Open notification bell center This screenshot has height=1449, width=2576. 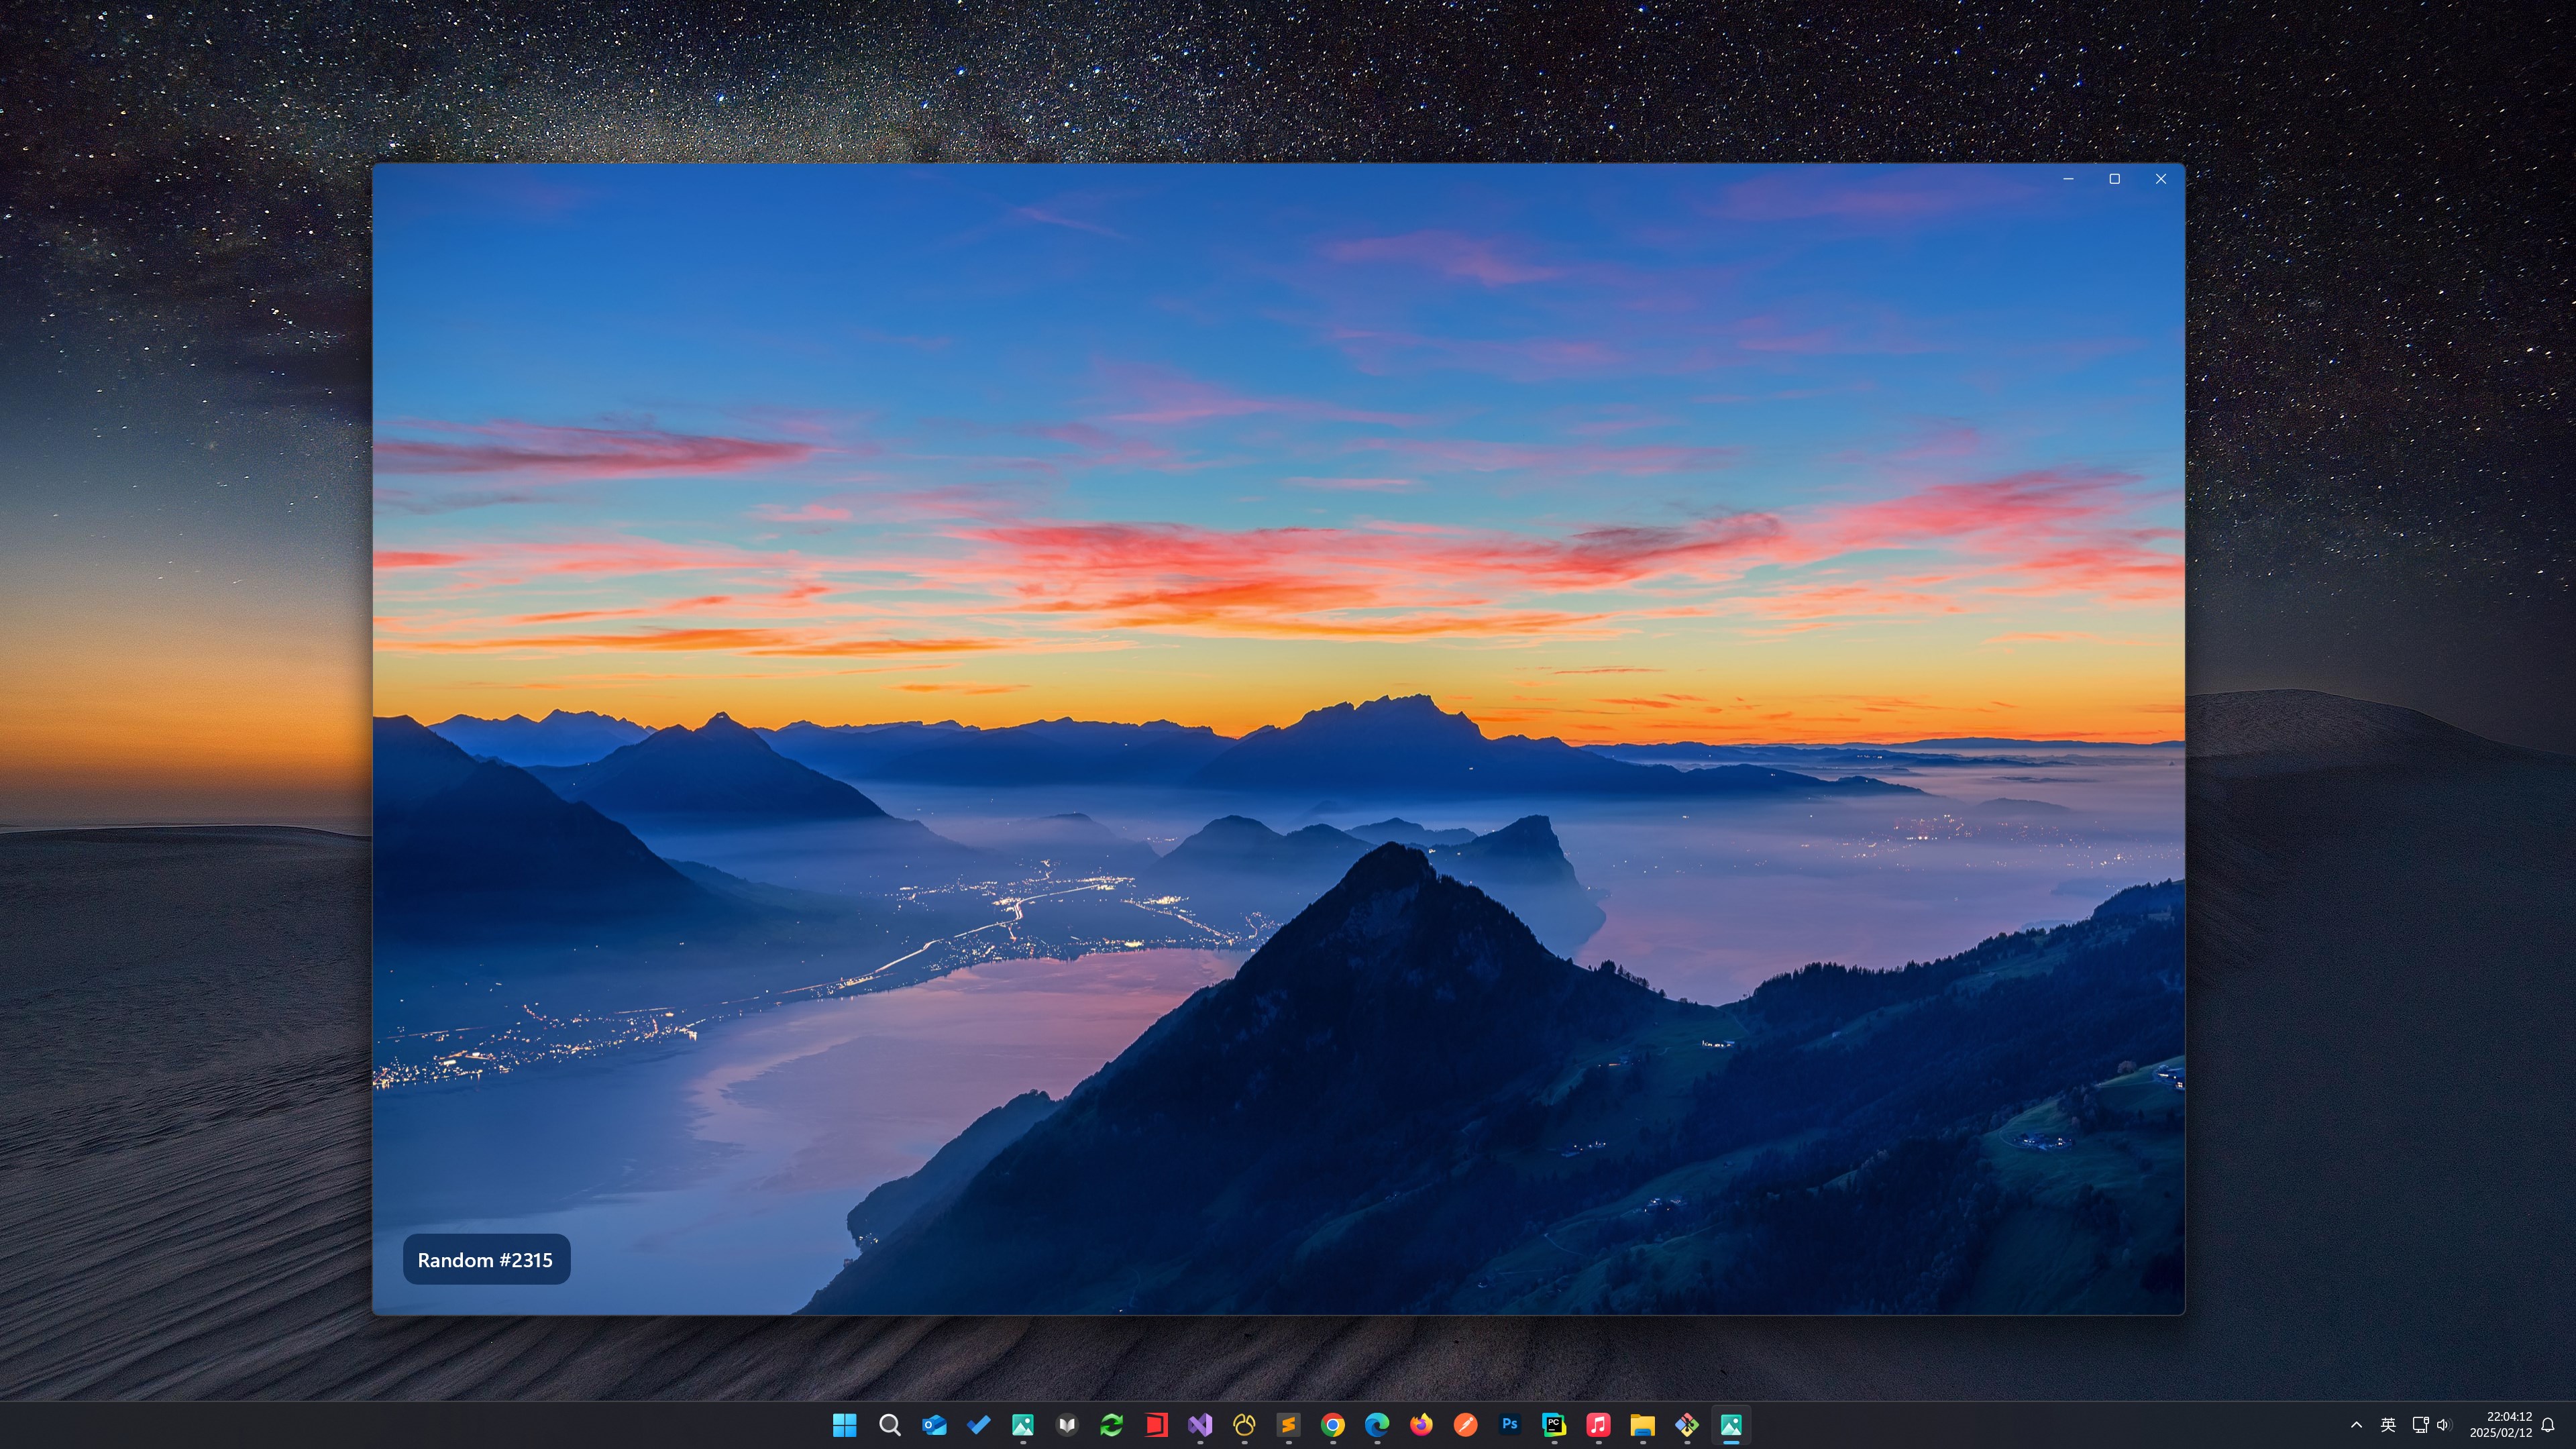tap(2548, 1425)
